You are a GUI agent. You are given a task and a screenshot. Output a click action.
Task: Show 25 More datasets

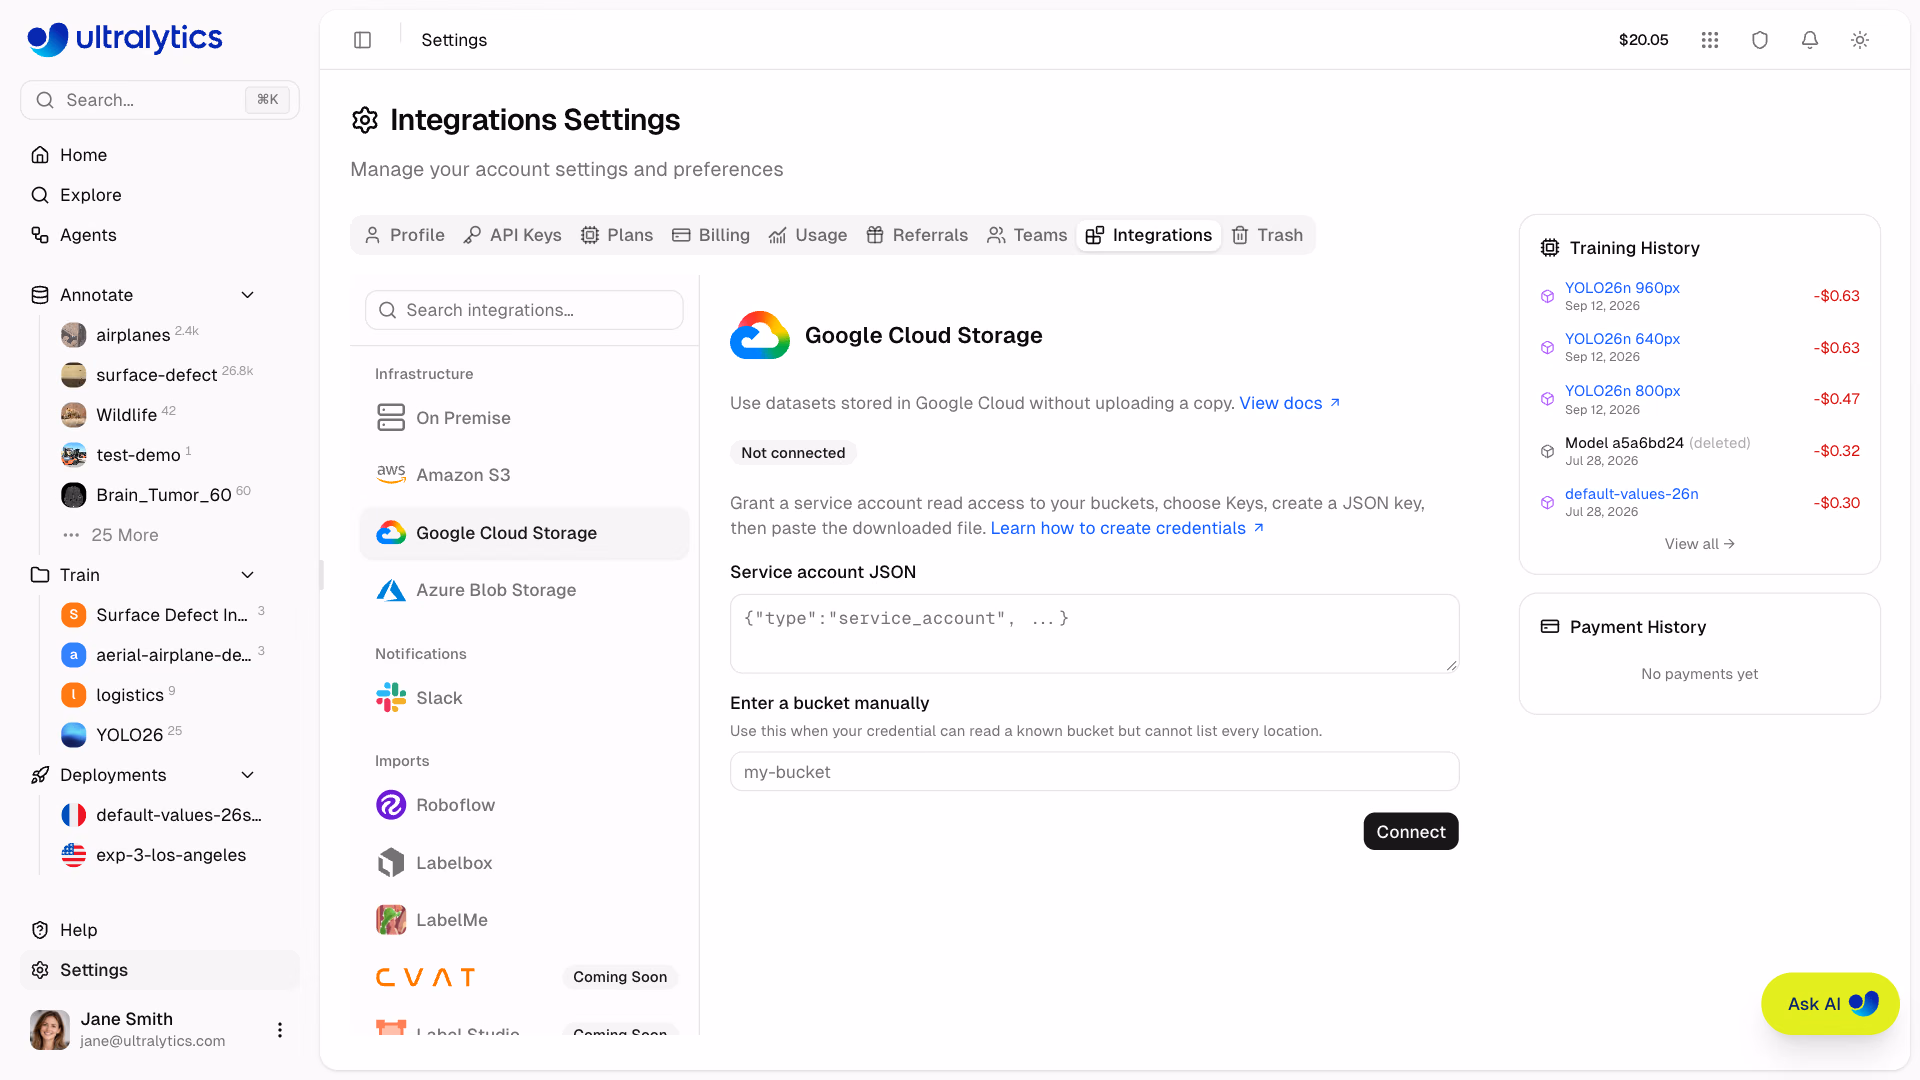(125, 535)
